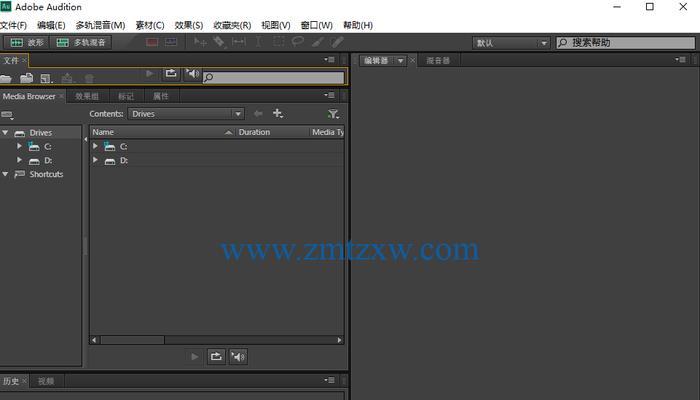This screenshot has height=400, width=700.
Task: Switch to the 效果组 tab
Action: [x=87, y=96]
